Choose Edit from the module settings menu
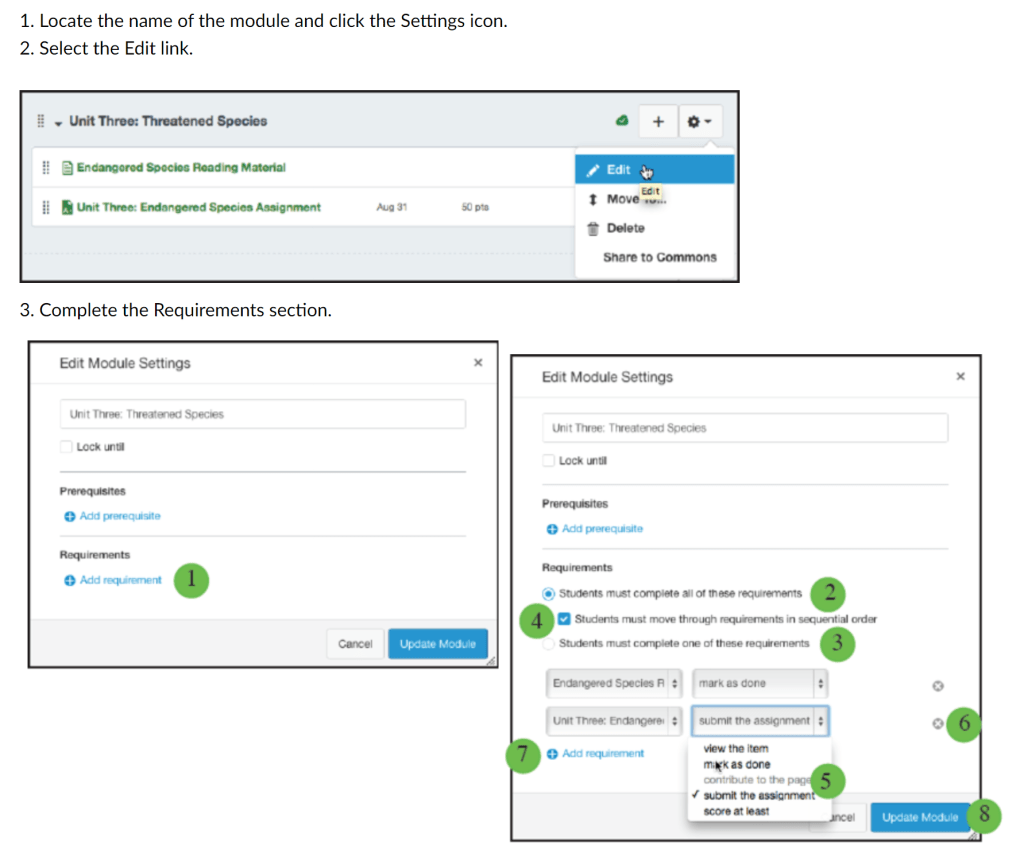Viewport: 1024px width, 853px height. 618,169
